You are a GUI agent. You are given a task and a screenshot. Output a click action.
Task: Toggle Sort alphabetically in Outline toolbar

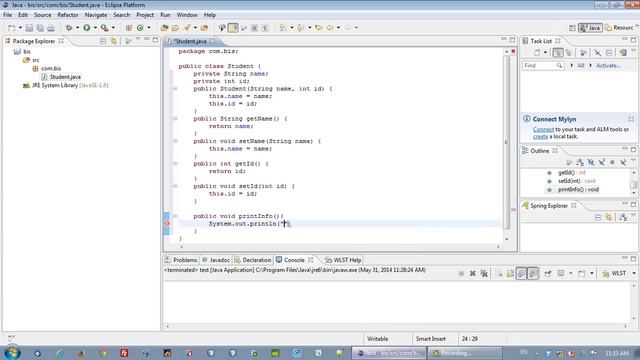[x=580, y=162]
